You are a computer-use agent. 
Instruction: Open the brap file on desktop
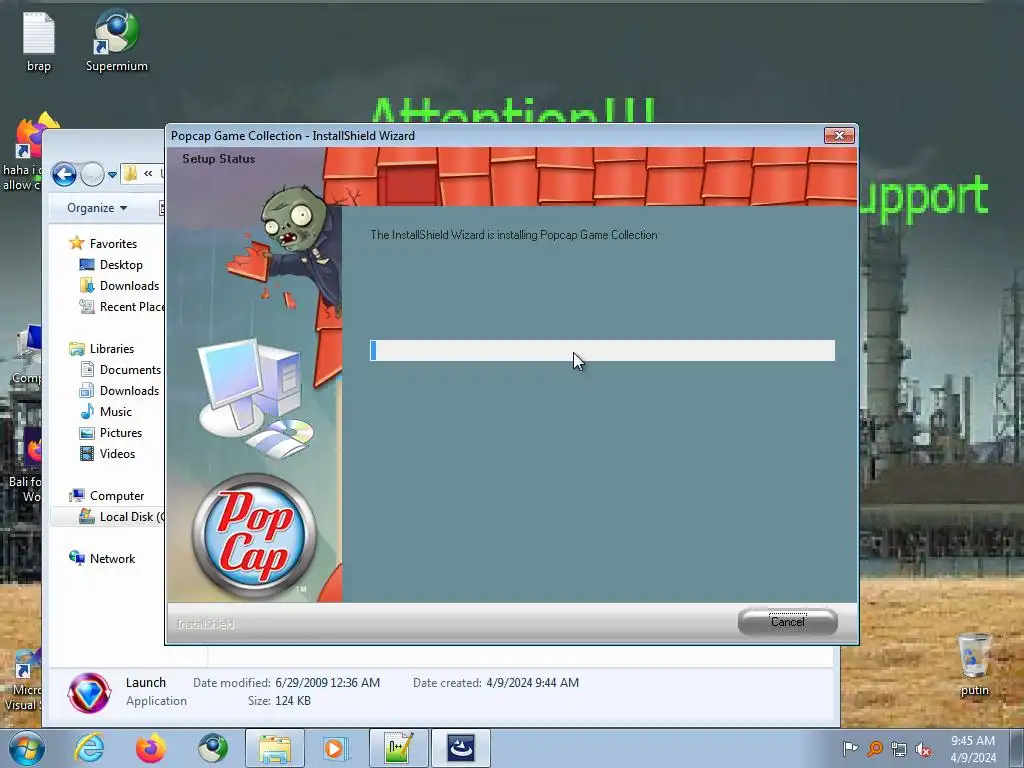coord(39,43)
